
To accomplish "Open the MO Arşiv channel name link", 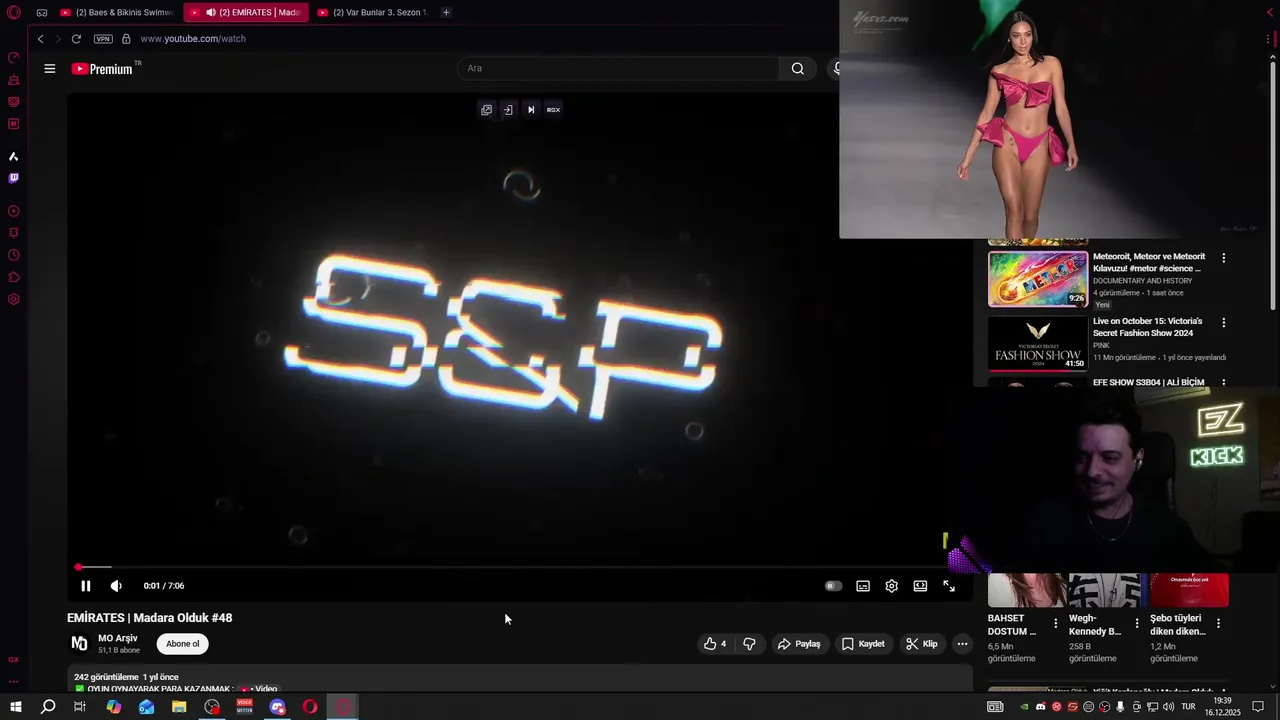I will pyautogui.click(x=118, y=638).
